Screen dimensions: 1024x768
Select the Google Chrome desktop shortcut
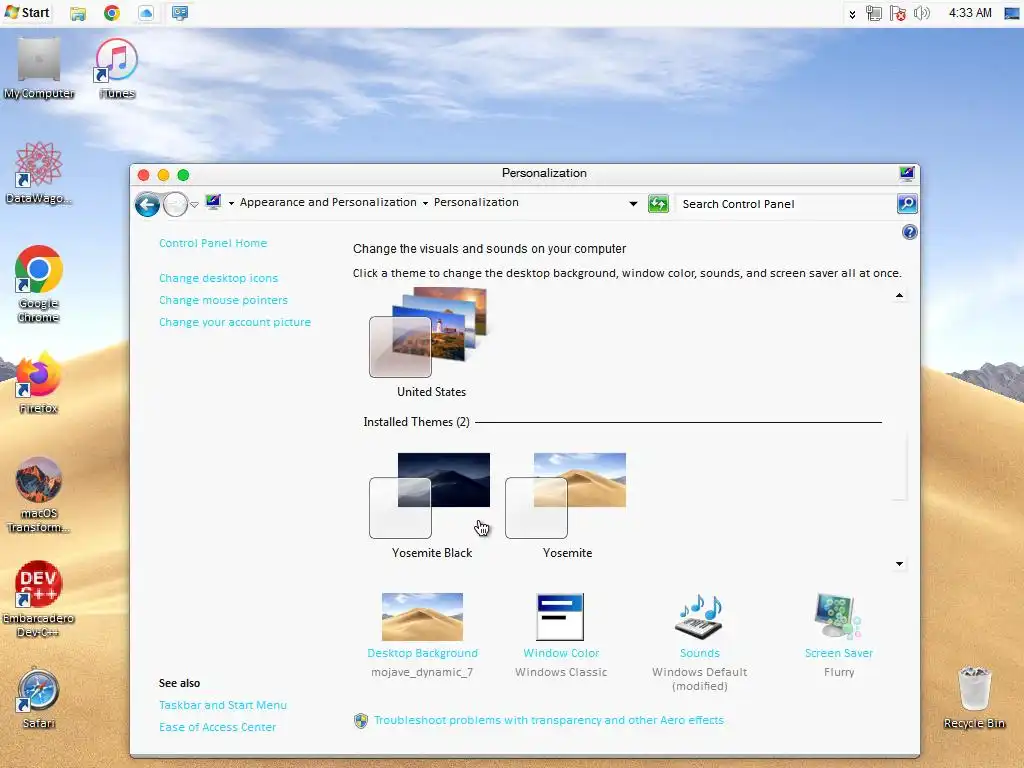(39, 284)
